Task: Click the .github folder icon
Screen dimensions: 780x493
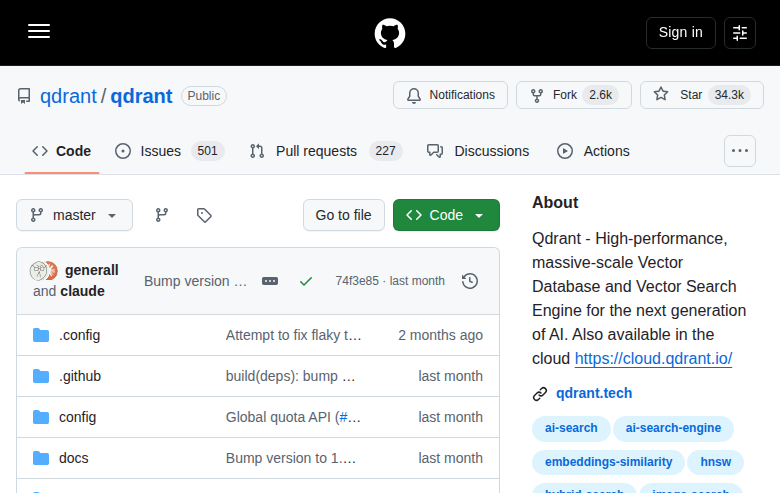Action: coord(41,376)
